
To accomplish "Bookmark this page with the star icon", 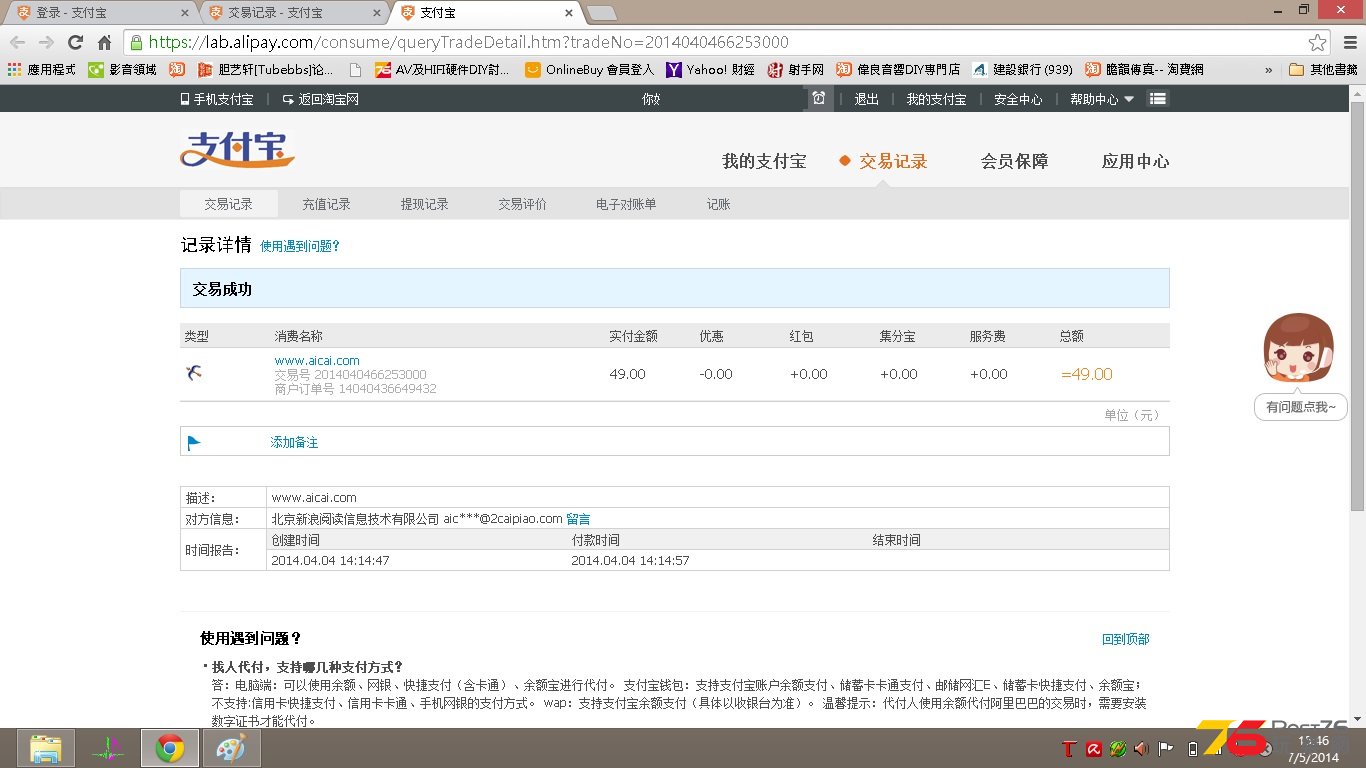I will (x=1317, y=42).
